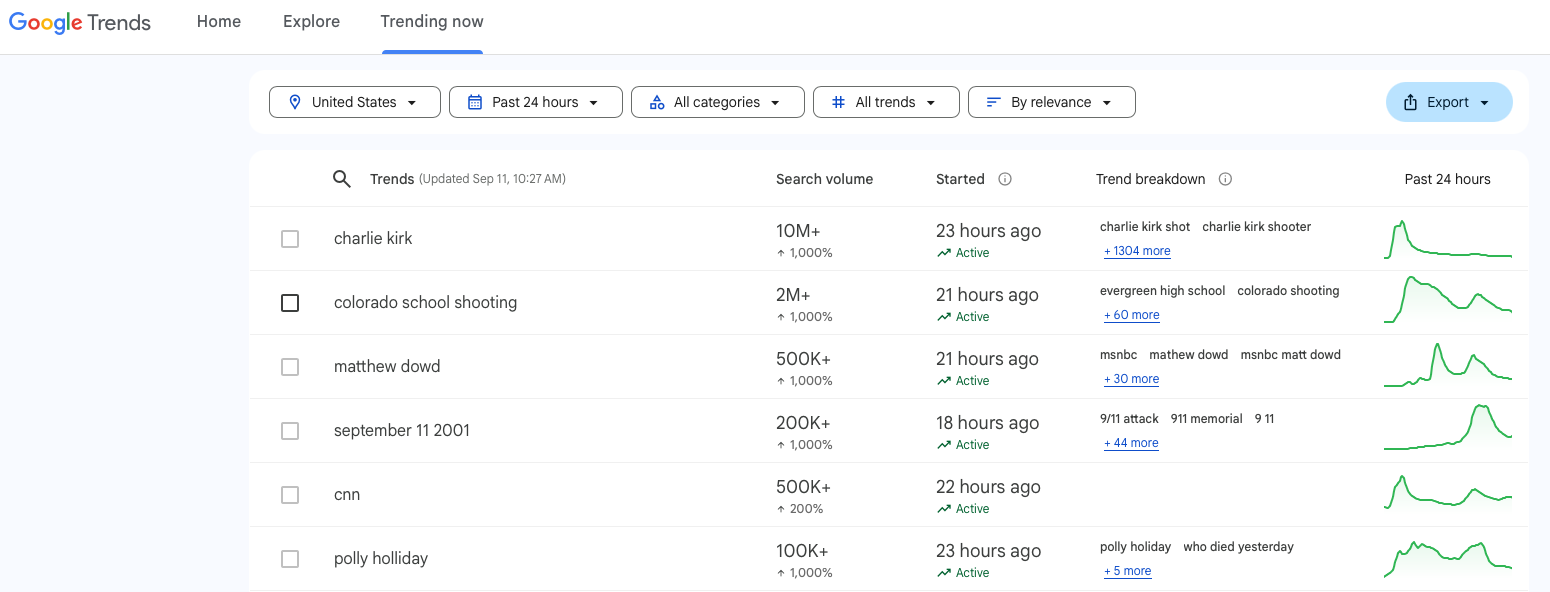Tick the checkbox next to matthew dowd
This screenshot has width=1550, height=592.
[x=290, y=367]
